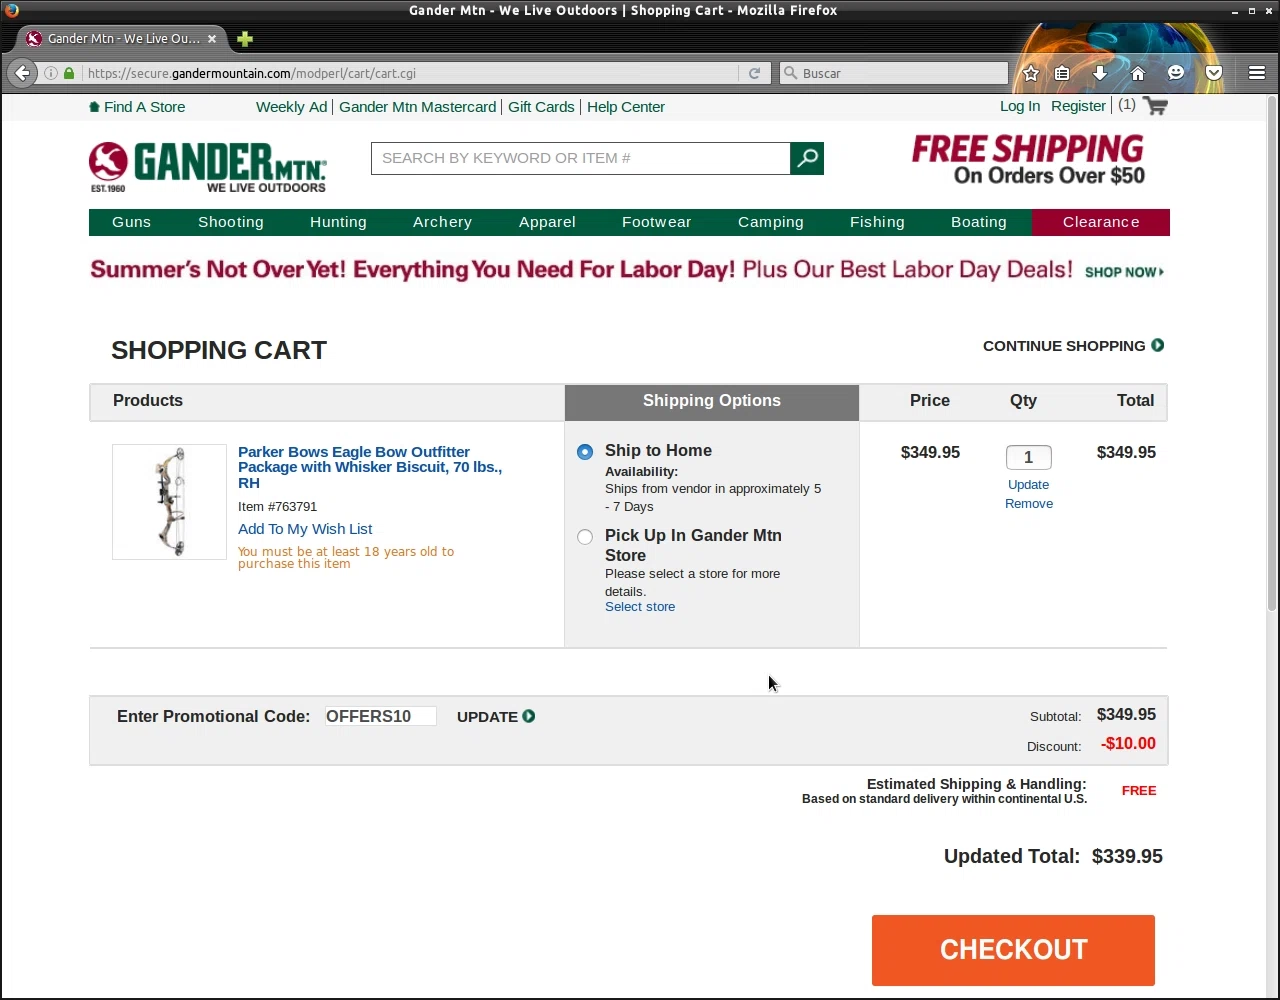Open Gander Mtn Mastercard link

tap(417, 107)
